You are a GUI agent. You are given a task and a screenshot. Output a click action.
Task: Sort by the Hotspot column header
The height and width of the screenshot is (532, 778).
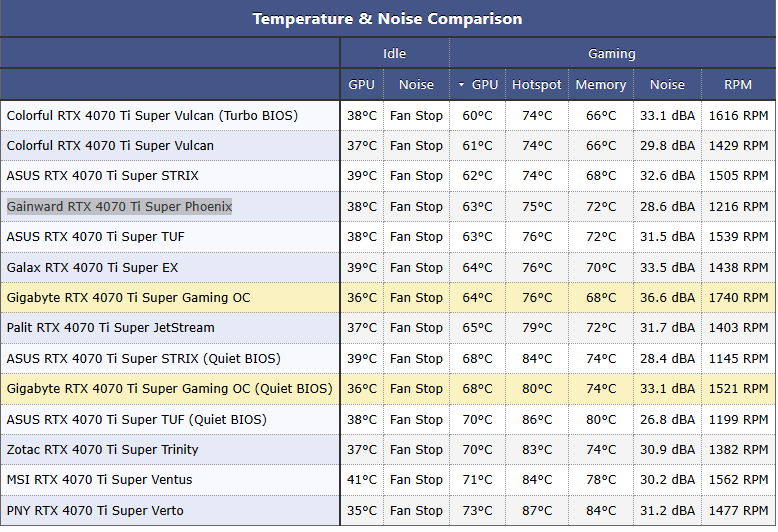(537, 85)
